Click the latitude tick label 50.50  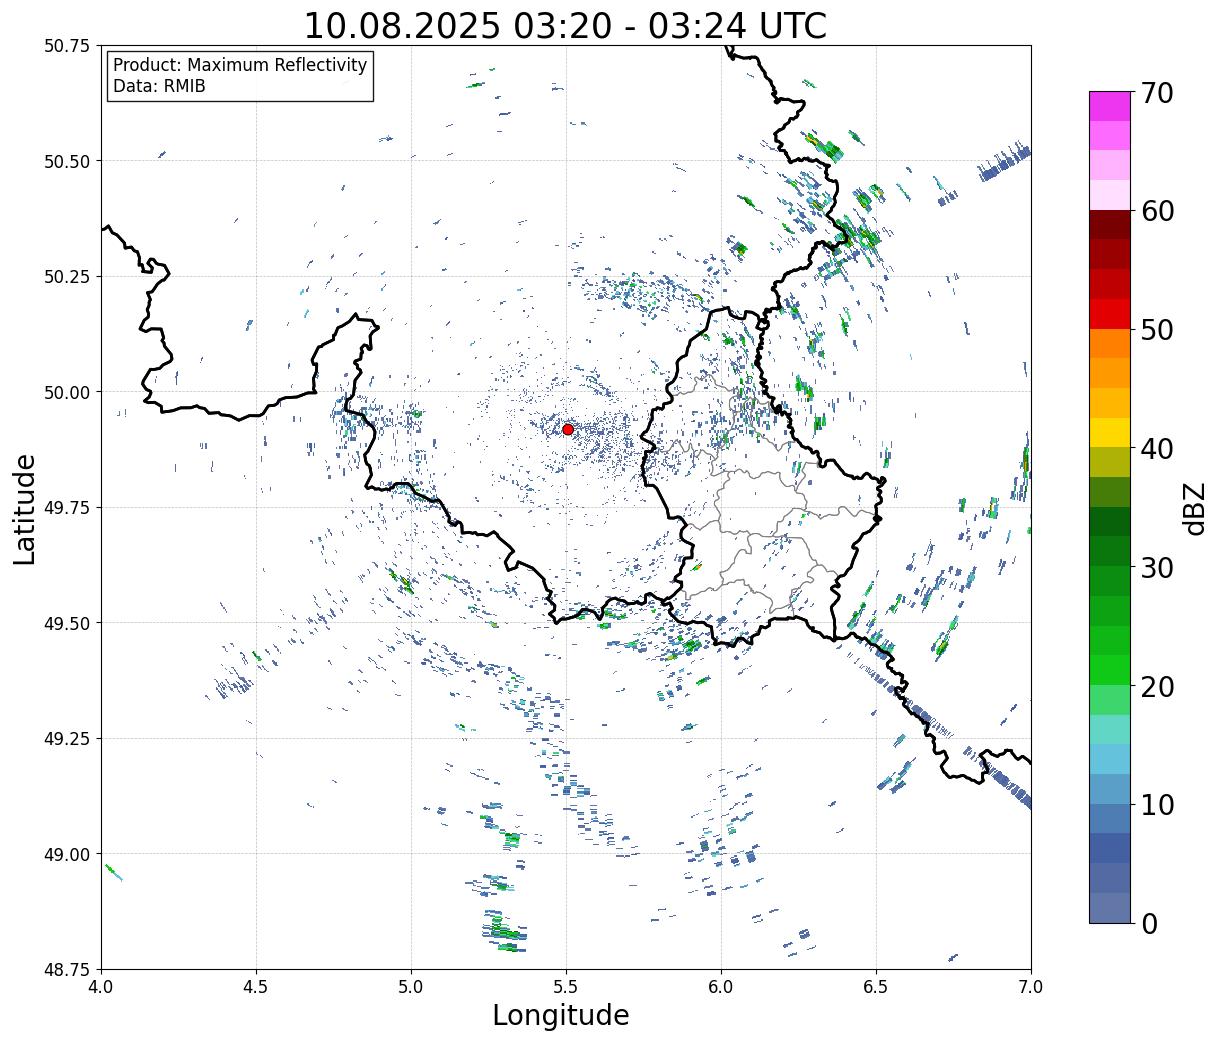pyautogui.click(x=67, y=161)
